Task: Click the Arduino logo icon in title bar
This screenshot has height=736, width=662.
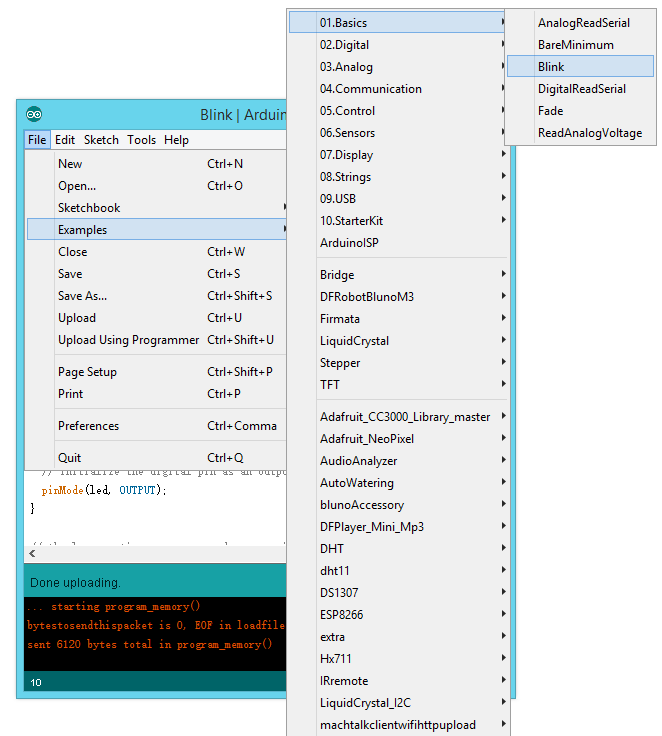Action: point(34,114)
